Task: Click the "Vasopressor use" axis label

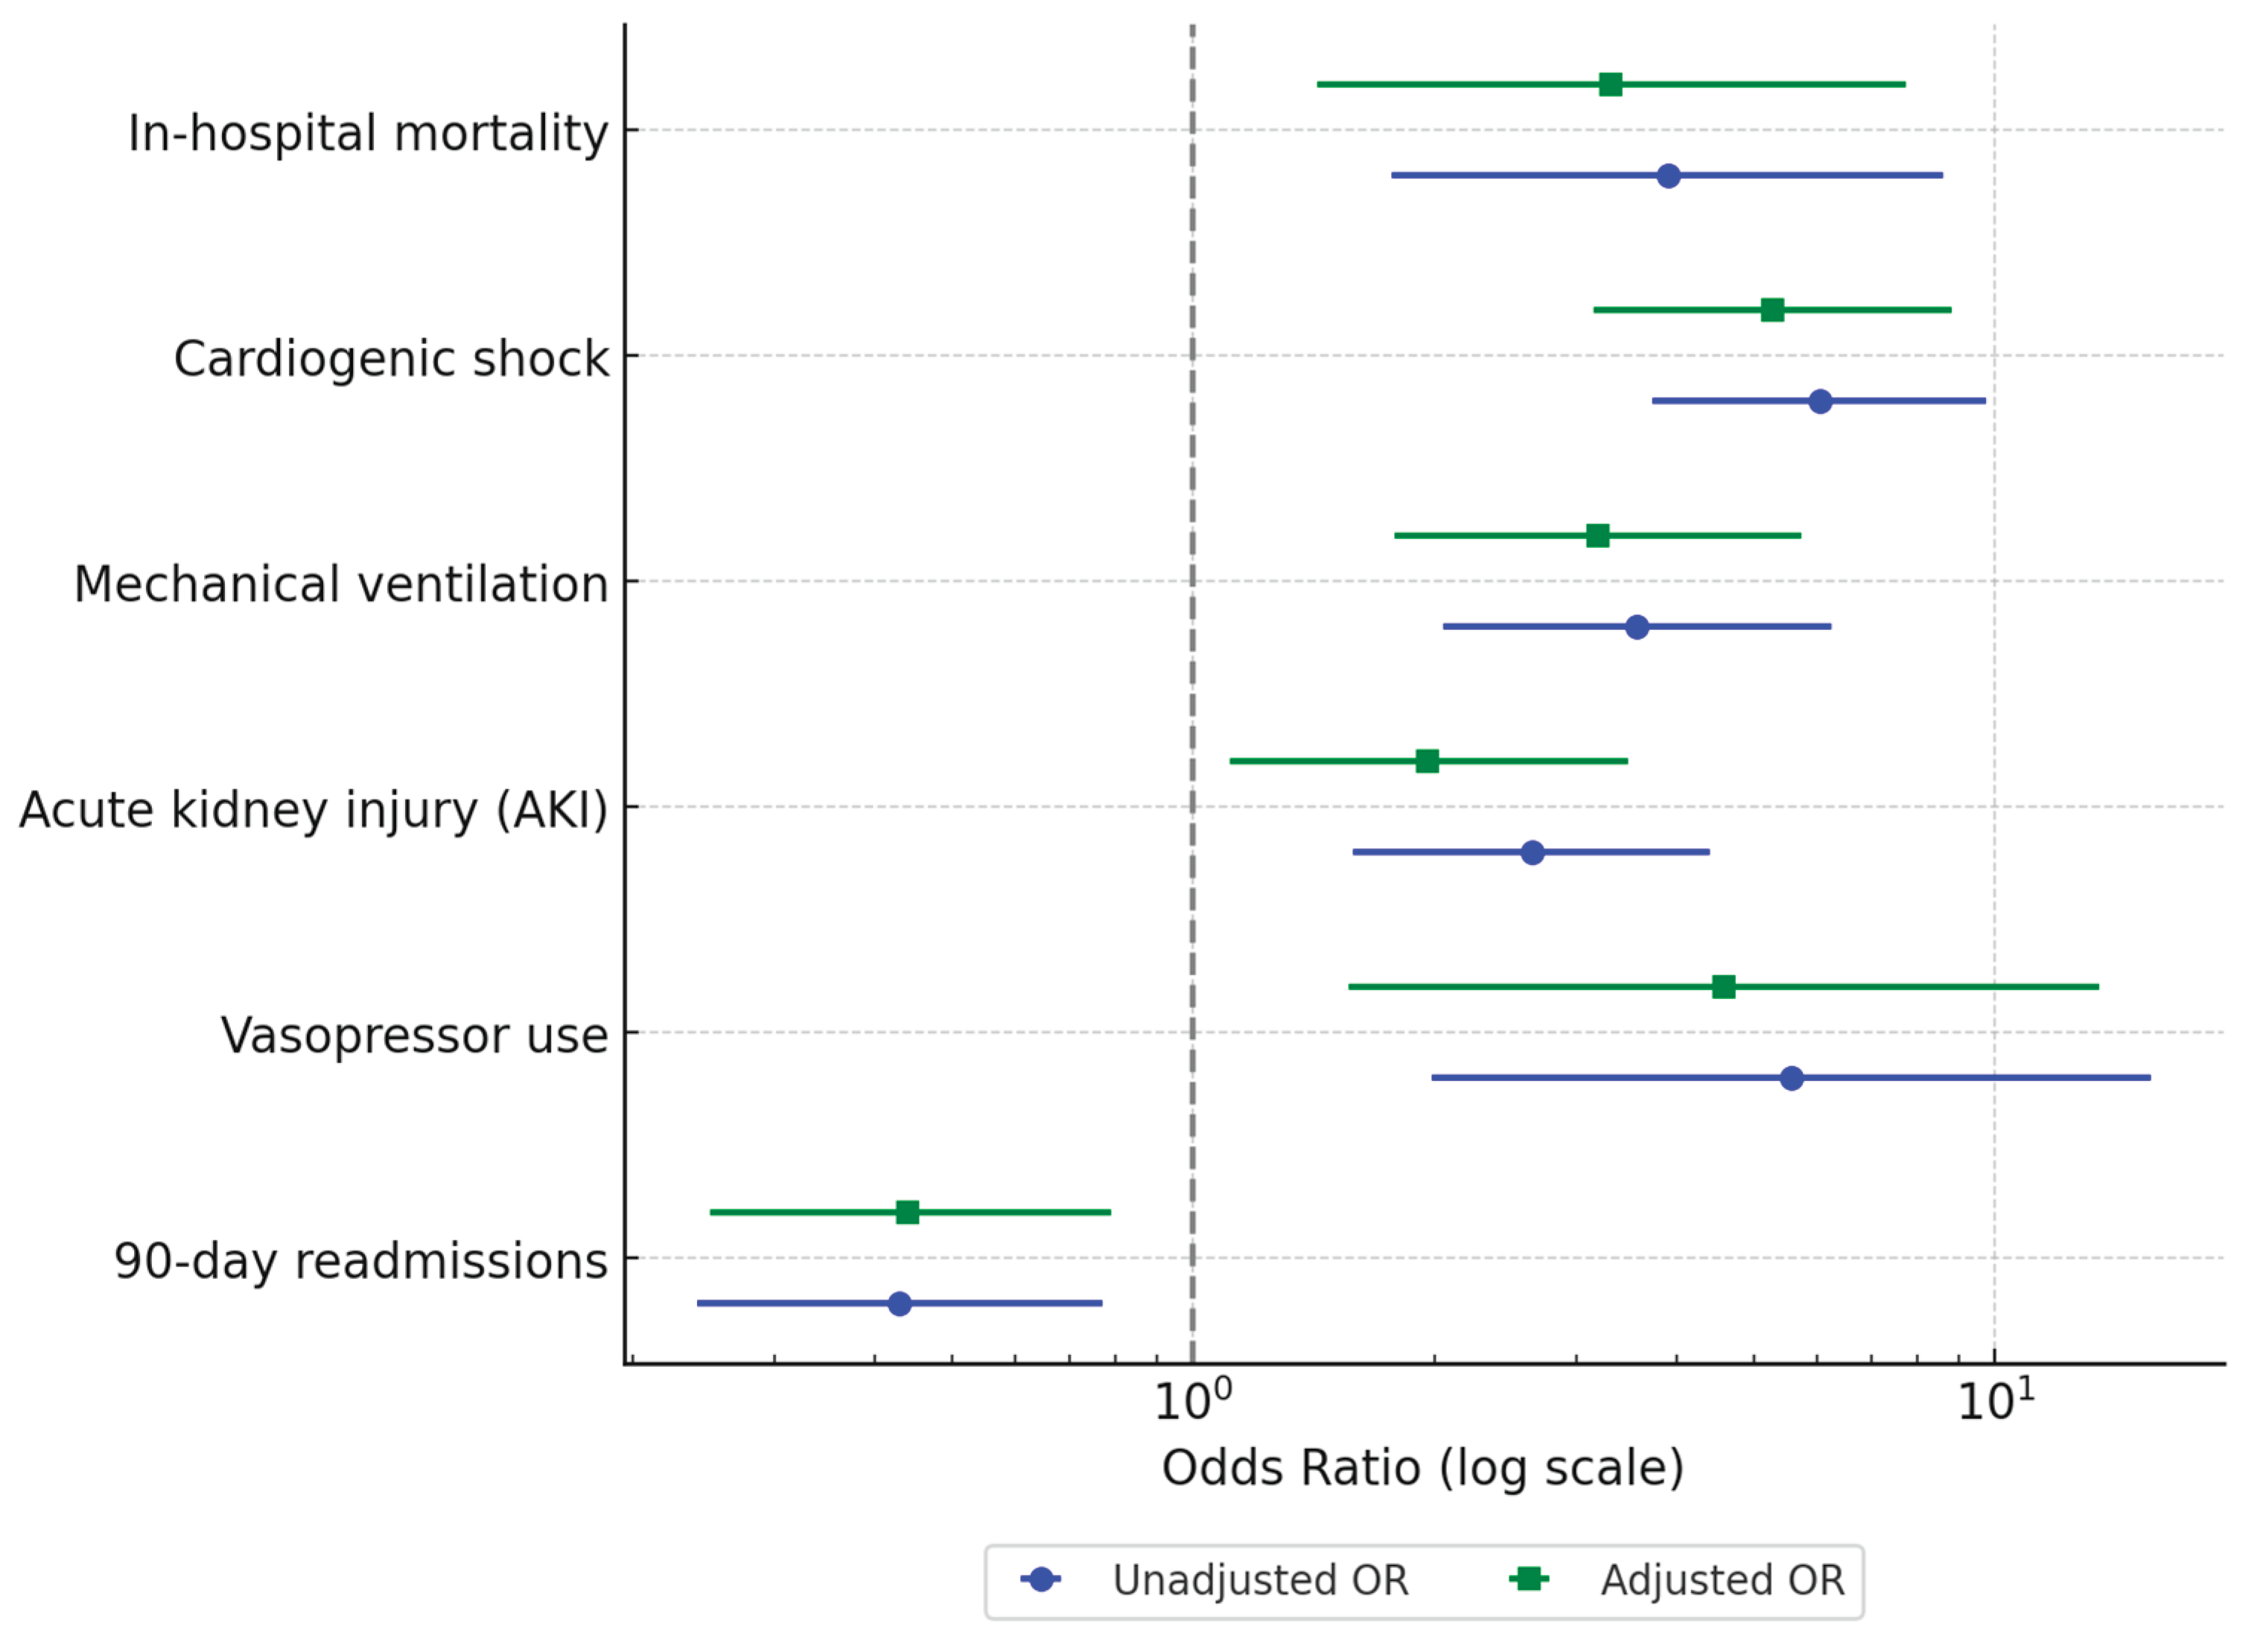Action: tap(414, 1035)
